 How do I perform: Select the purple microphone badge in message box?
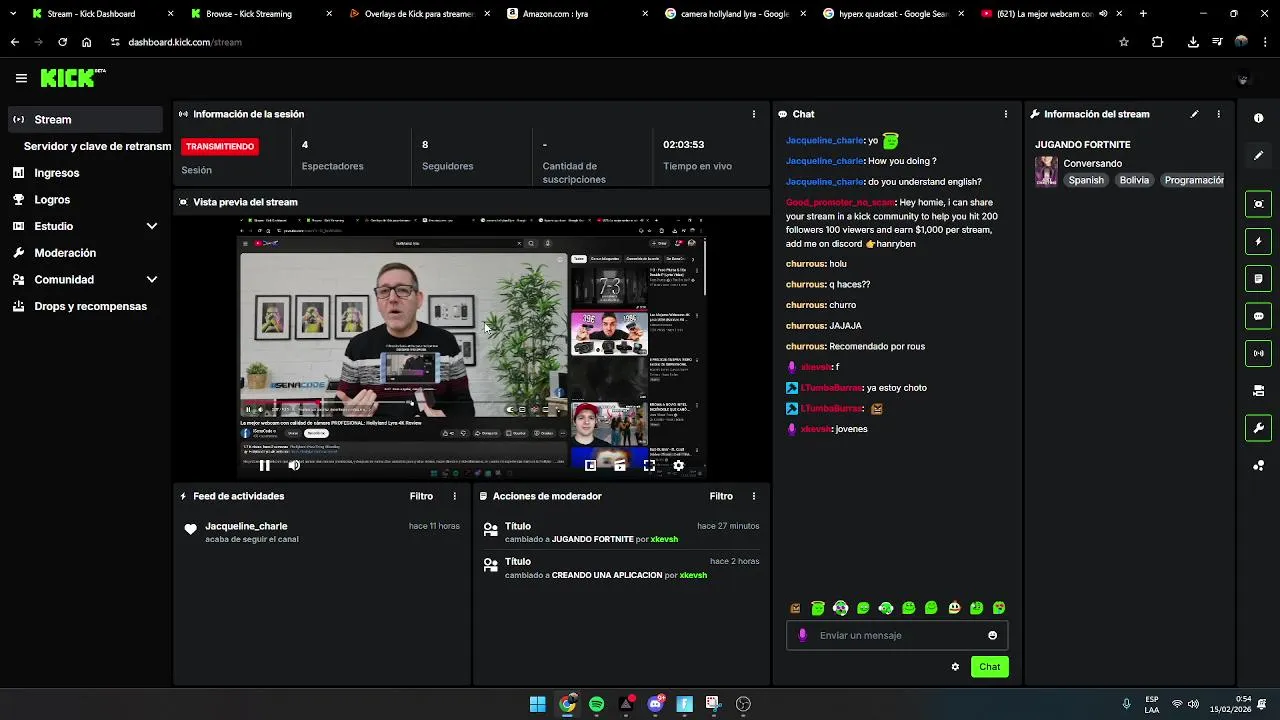pos(802,635)
